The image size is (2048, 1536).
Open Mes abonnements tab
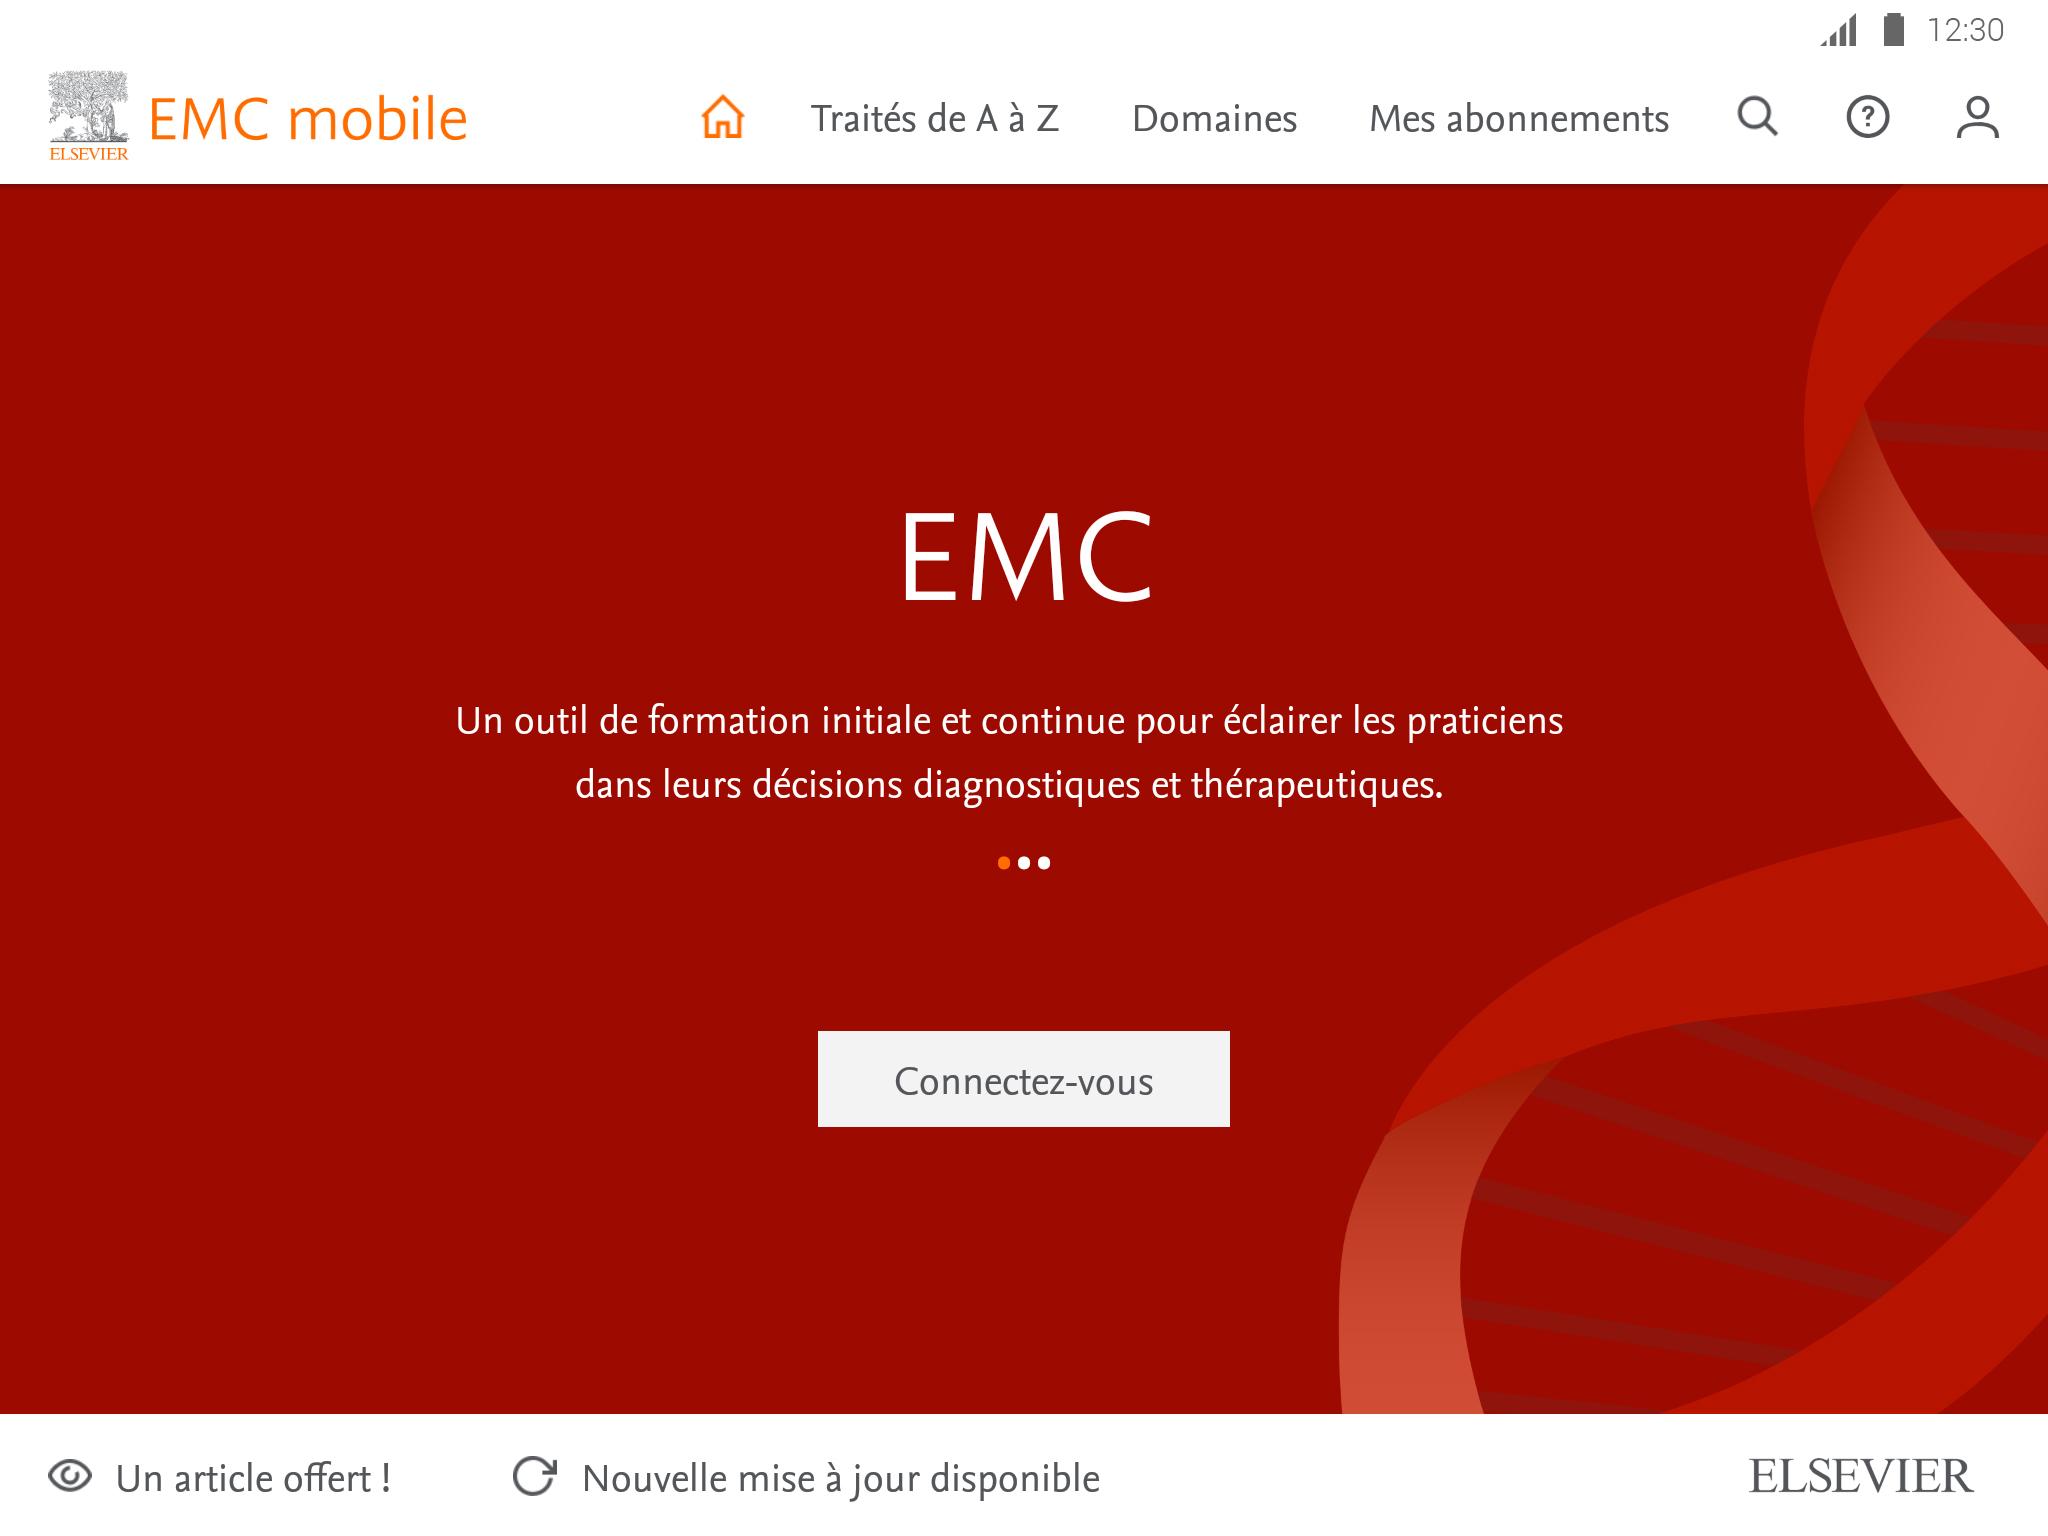[x=1519, y=118]
